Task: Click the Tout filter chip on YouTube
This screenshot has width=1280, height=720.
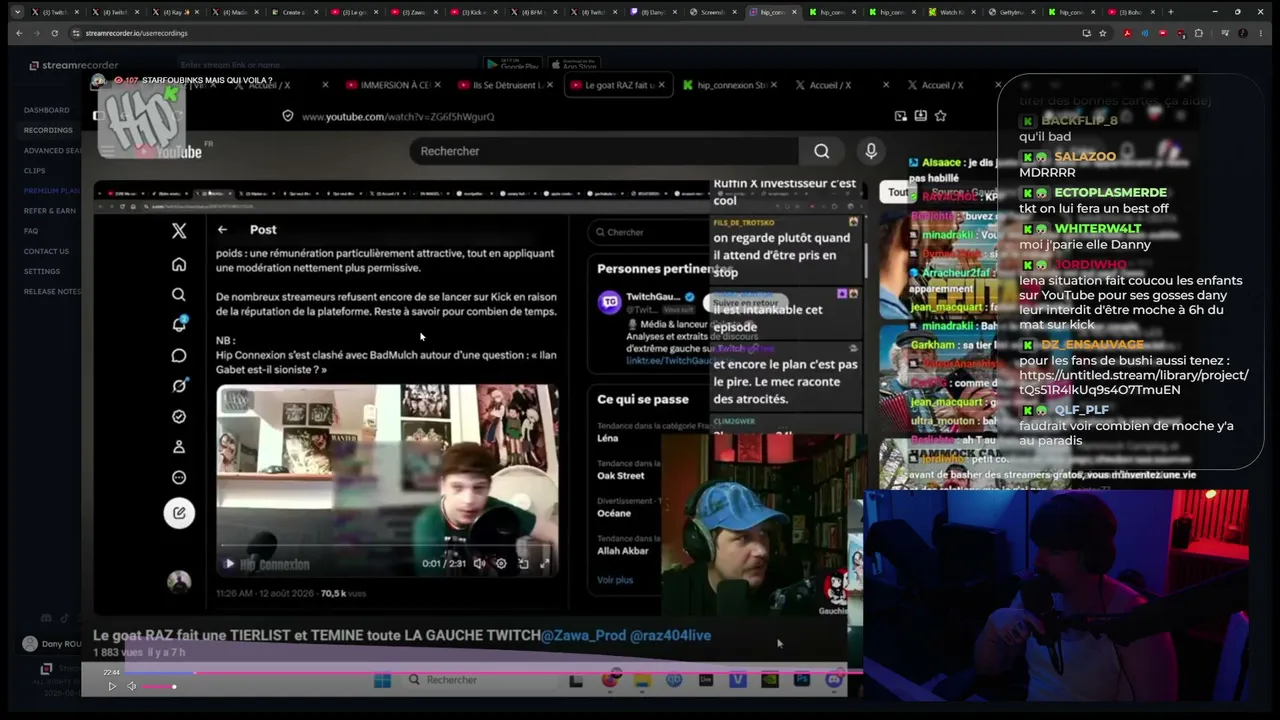Action: tap(898, 192)
